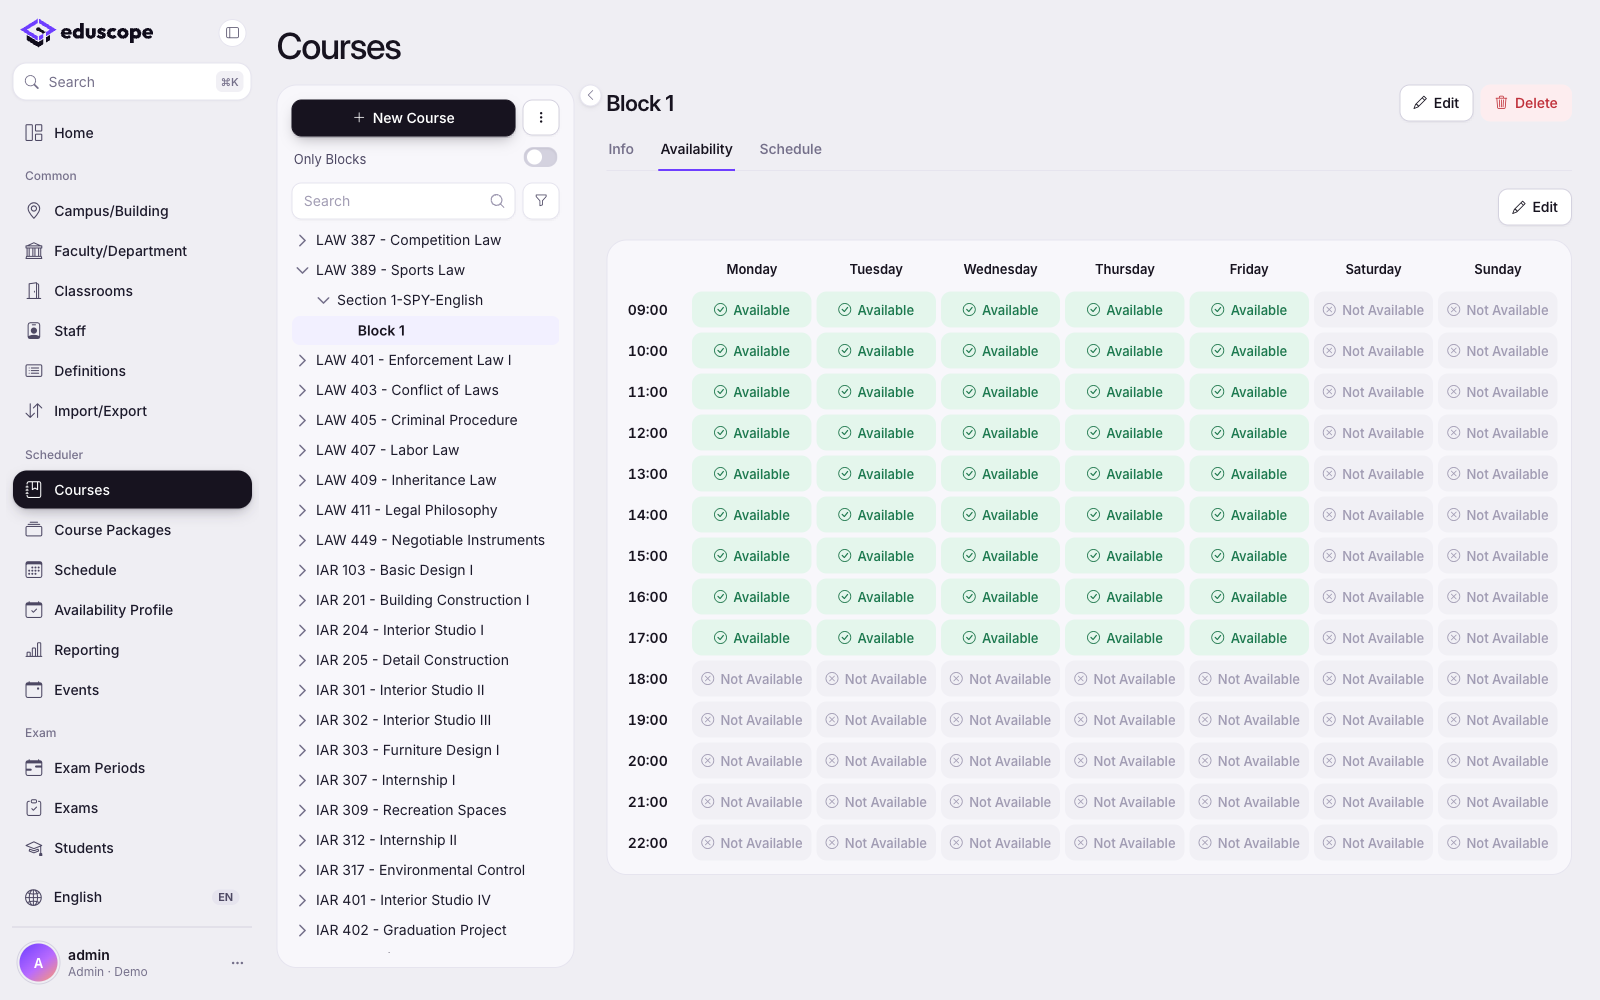Open Faculty/Department institution icon

pyautogui.click(x=34, y=251)
